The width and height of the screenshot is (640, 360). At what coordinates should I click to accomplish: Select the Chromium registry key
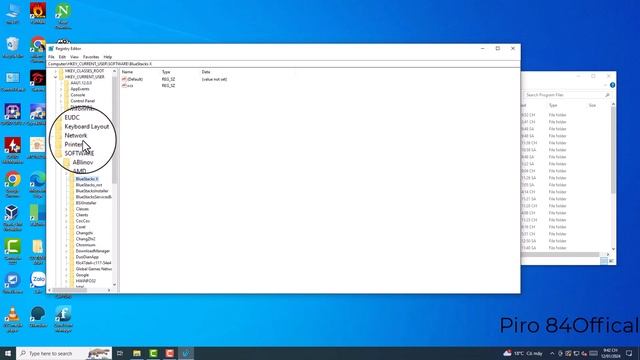pos(86,245)
